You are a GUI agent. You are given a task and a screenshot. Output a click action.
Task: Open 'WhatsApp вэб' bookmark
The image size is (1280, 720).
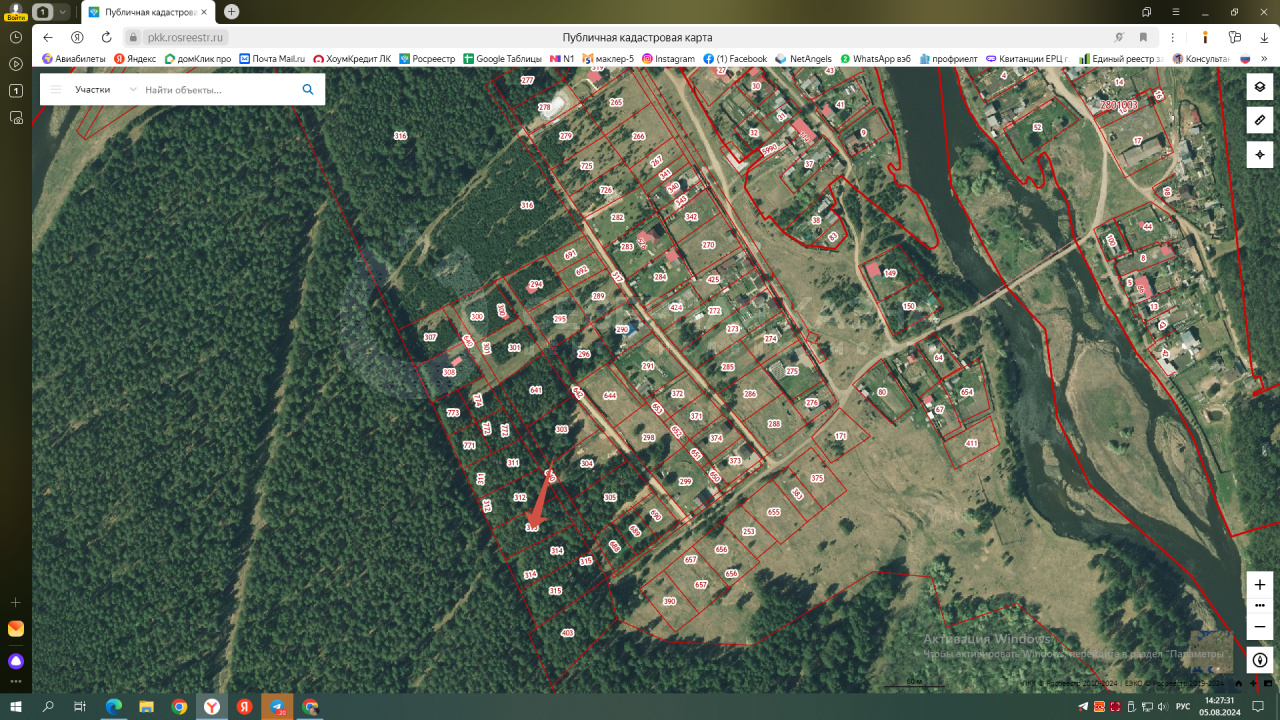click(x=875, y=59)
